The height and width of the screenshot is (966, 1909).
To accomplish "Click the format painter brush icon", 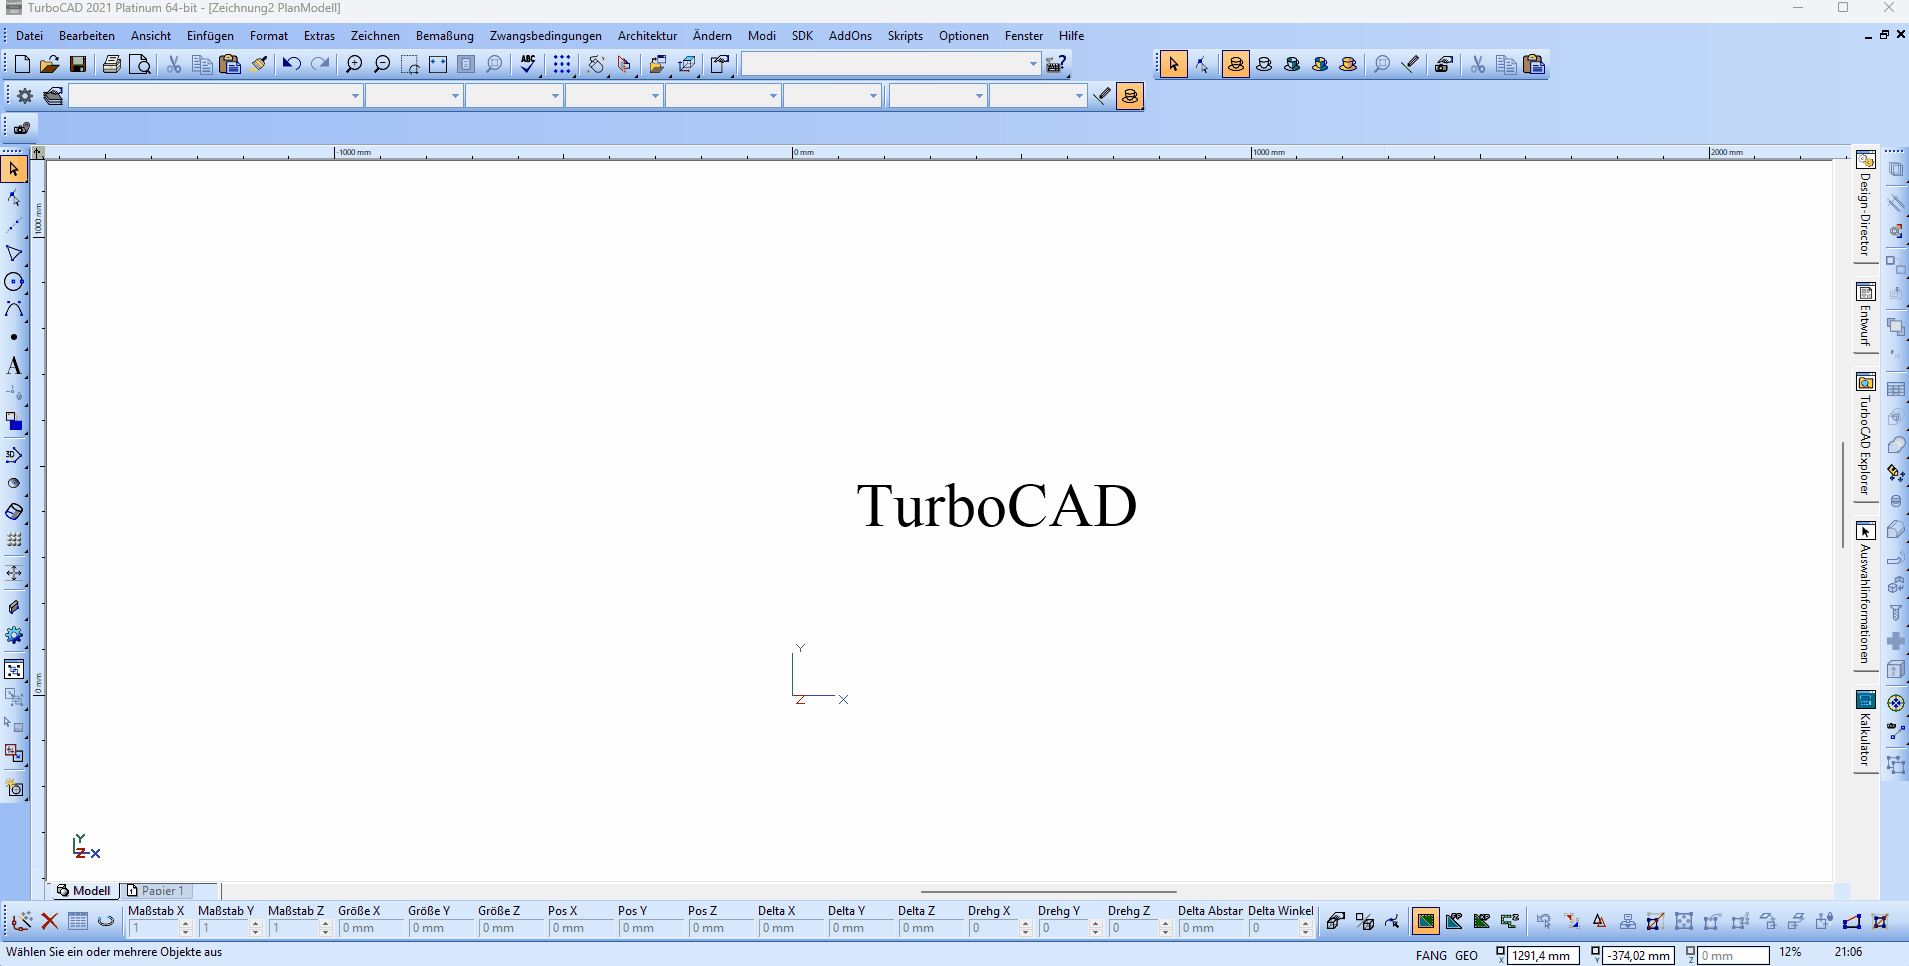I will [x=259, y=64].
